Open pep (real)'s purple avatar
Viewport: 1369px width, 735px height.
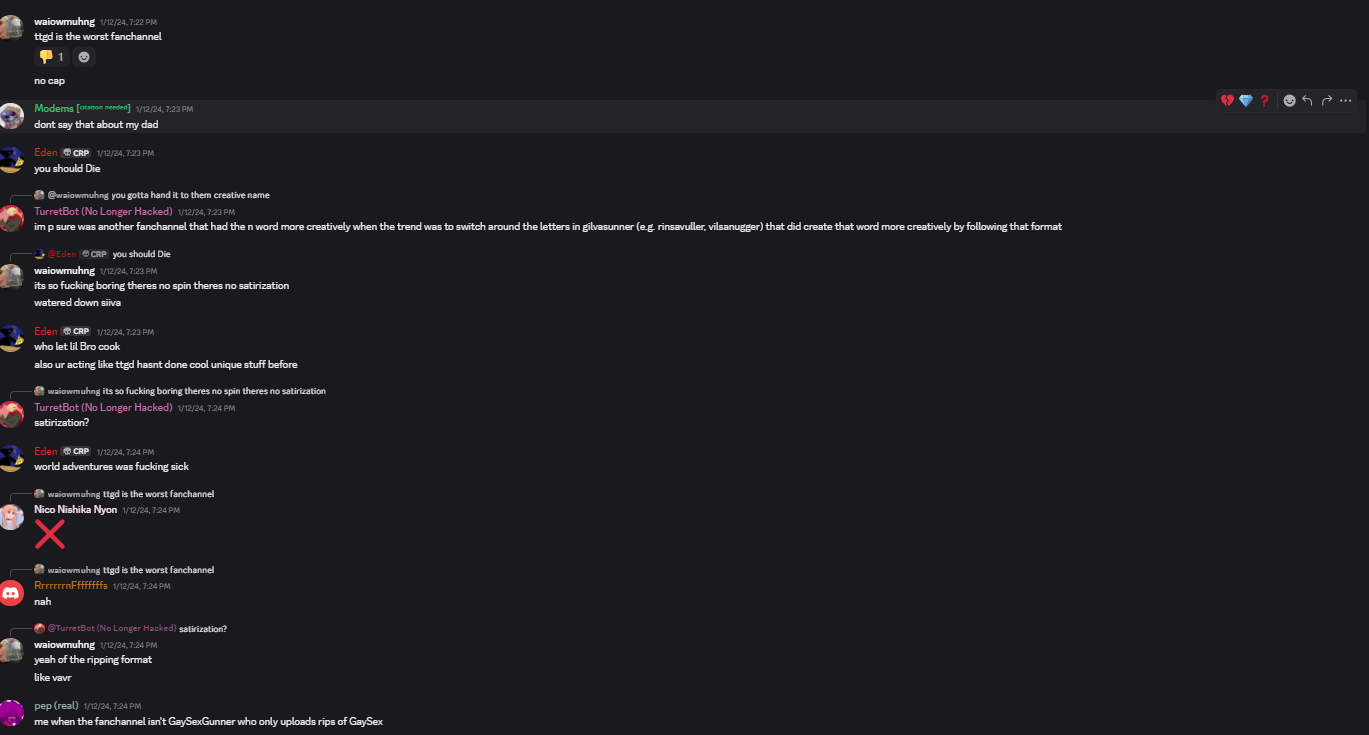[x=11, y=713]
